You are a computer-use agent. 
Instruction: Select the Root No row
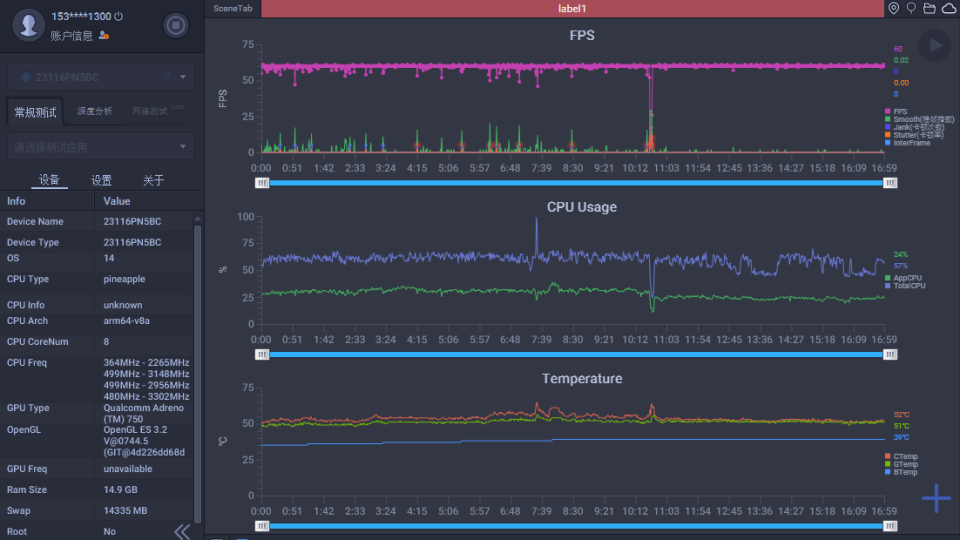coord(97,531)
